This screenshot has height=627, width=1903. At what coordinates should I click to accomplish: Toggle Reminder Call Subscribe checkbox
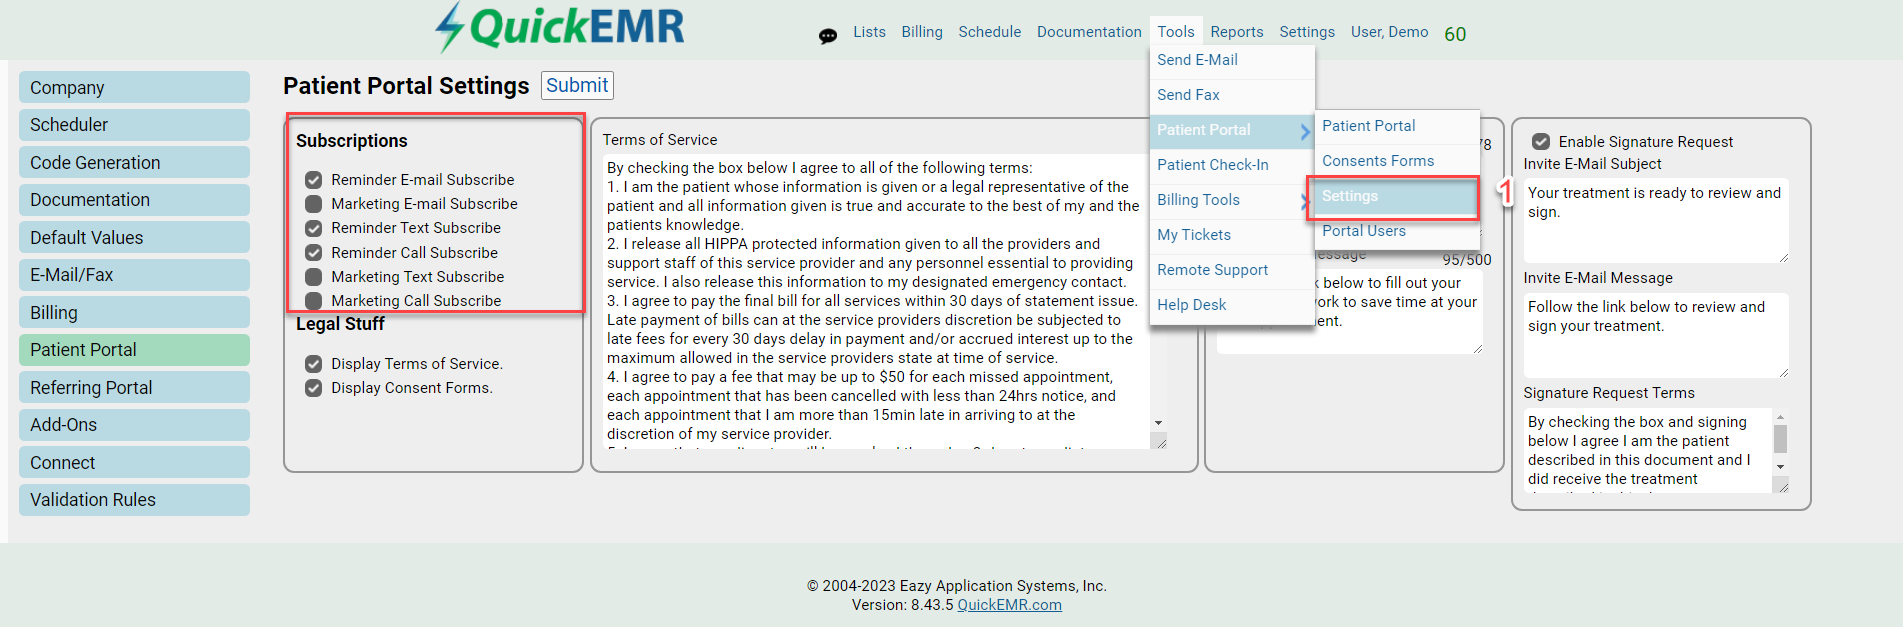tap(313, 253)
